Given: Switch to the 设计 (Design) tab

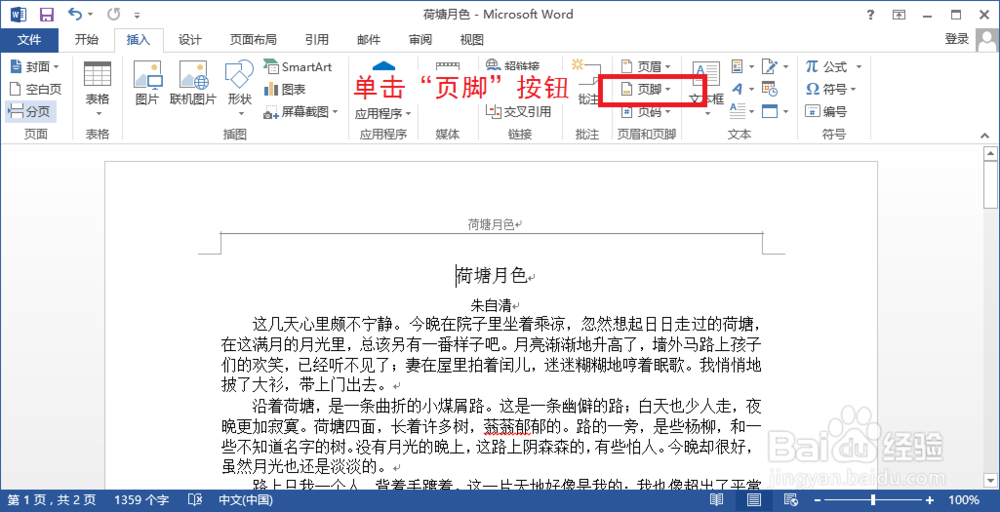Looking at the screenshot, I should (x=189, y=40).
